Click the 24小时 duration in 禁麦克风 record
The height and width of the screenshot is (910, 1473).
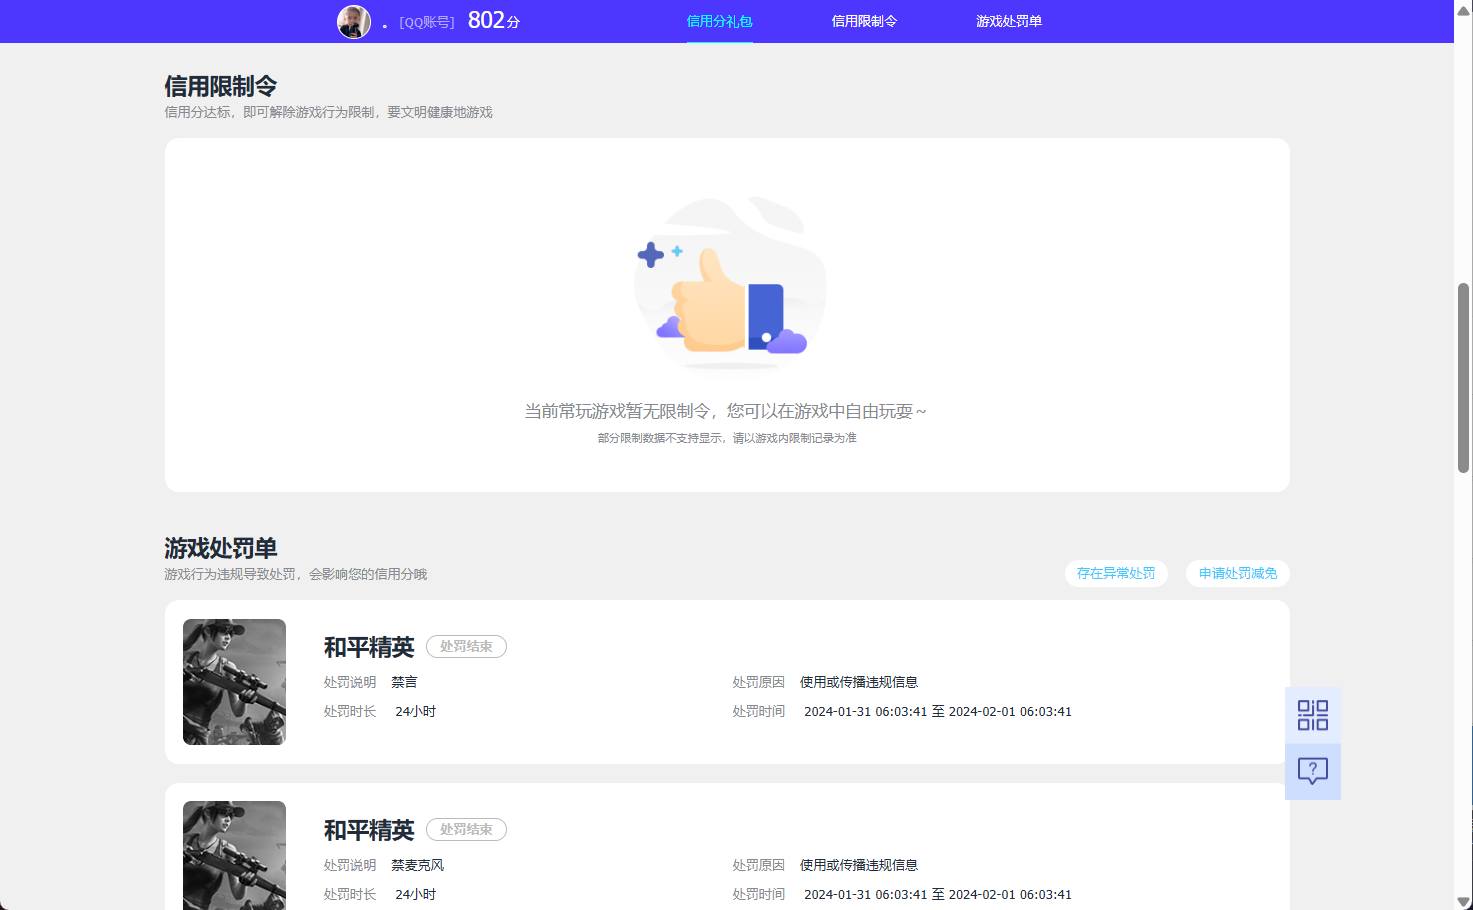[x=415, y=895]
